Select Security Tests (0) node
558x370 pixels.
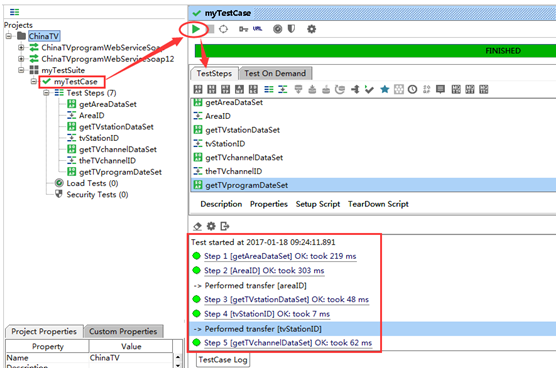(x=97, y=195)
